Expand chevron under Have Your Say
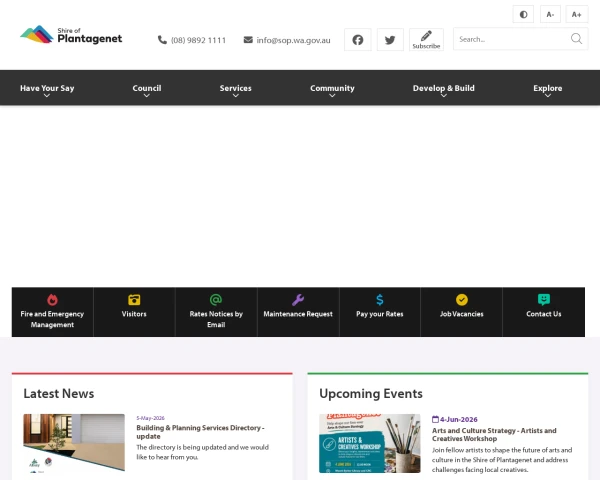 tap(47, 96)
